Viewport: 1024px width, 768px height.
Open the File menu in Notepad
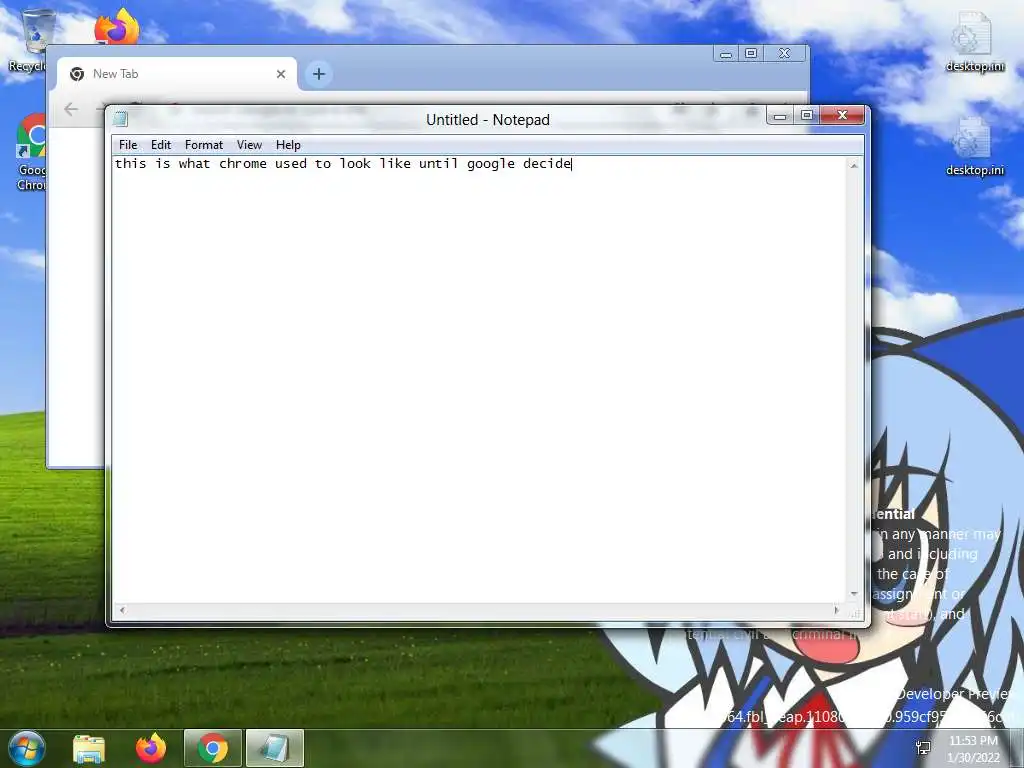point(128,145)
